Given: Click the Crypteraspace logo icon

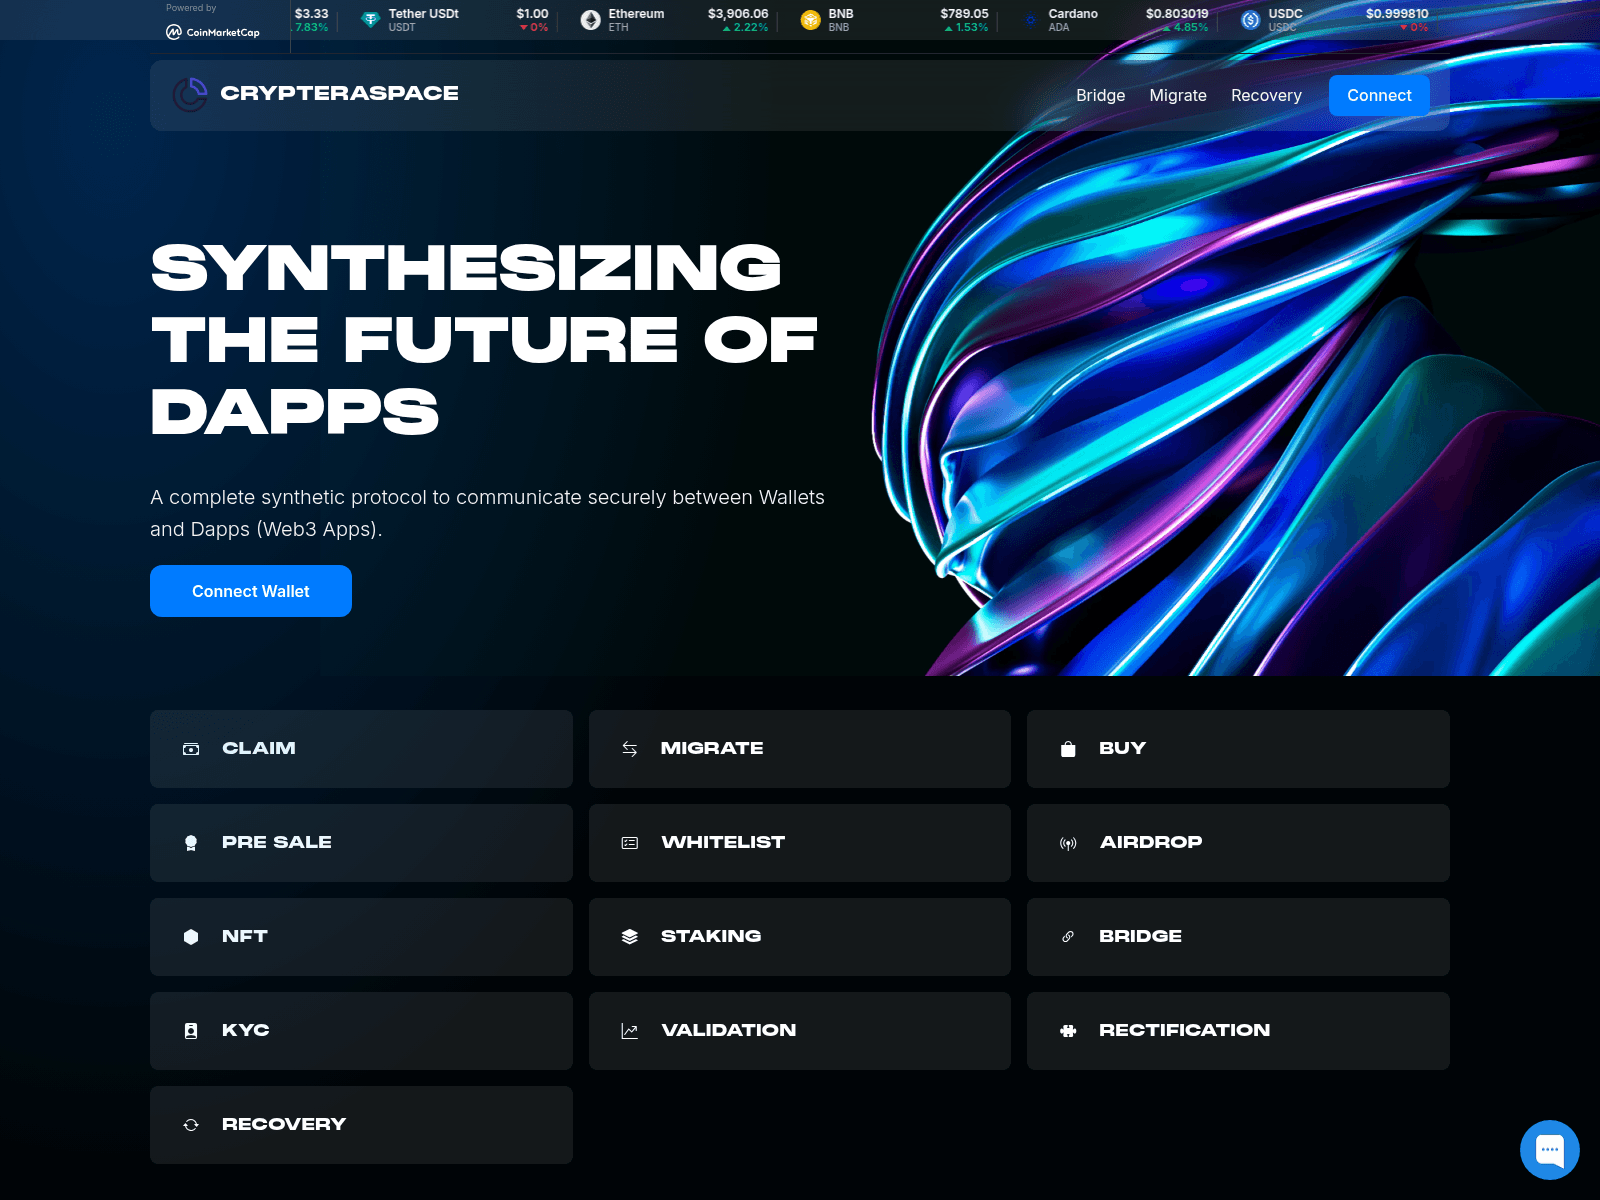Looking at the screenshot, I should 190,94.
